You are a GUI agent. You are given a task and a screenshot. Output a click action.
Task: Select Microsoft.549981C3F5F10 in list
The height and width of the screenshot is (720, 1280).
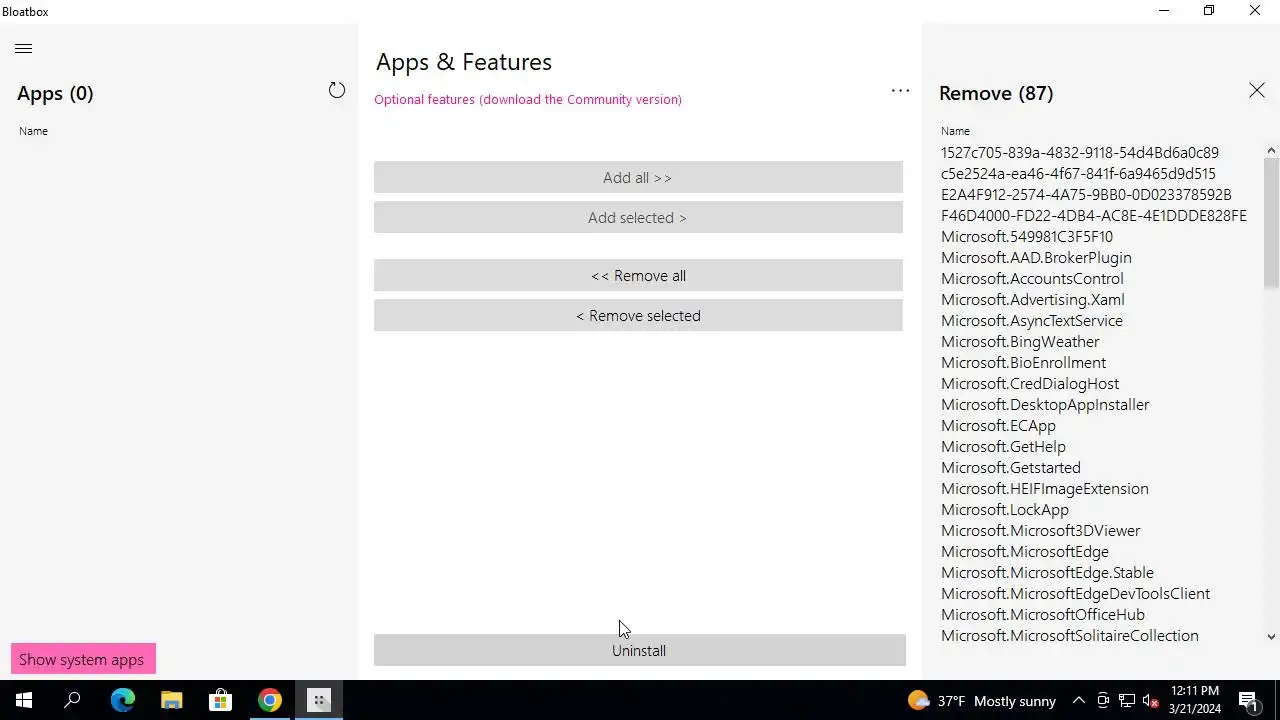pyautogui.click(x=1026, y=237)
